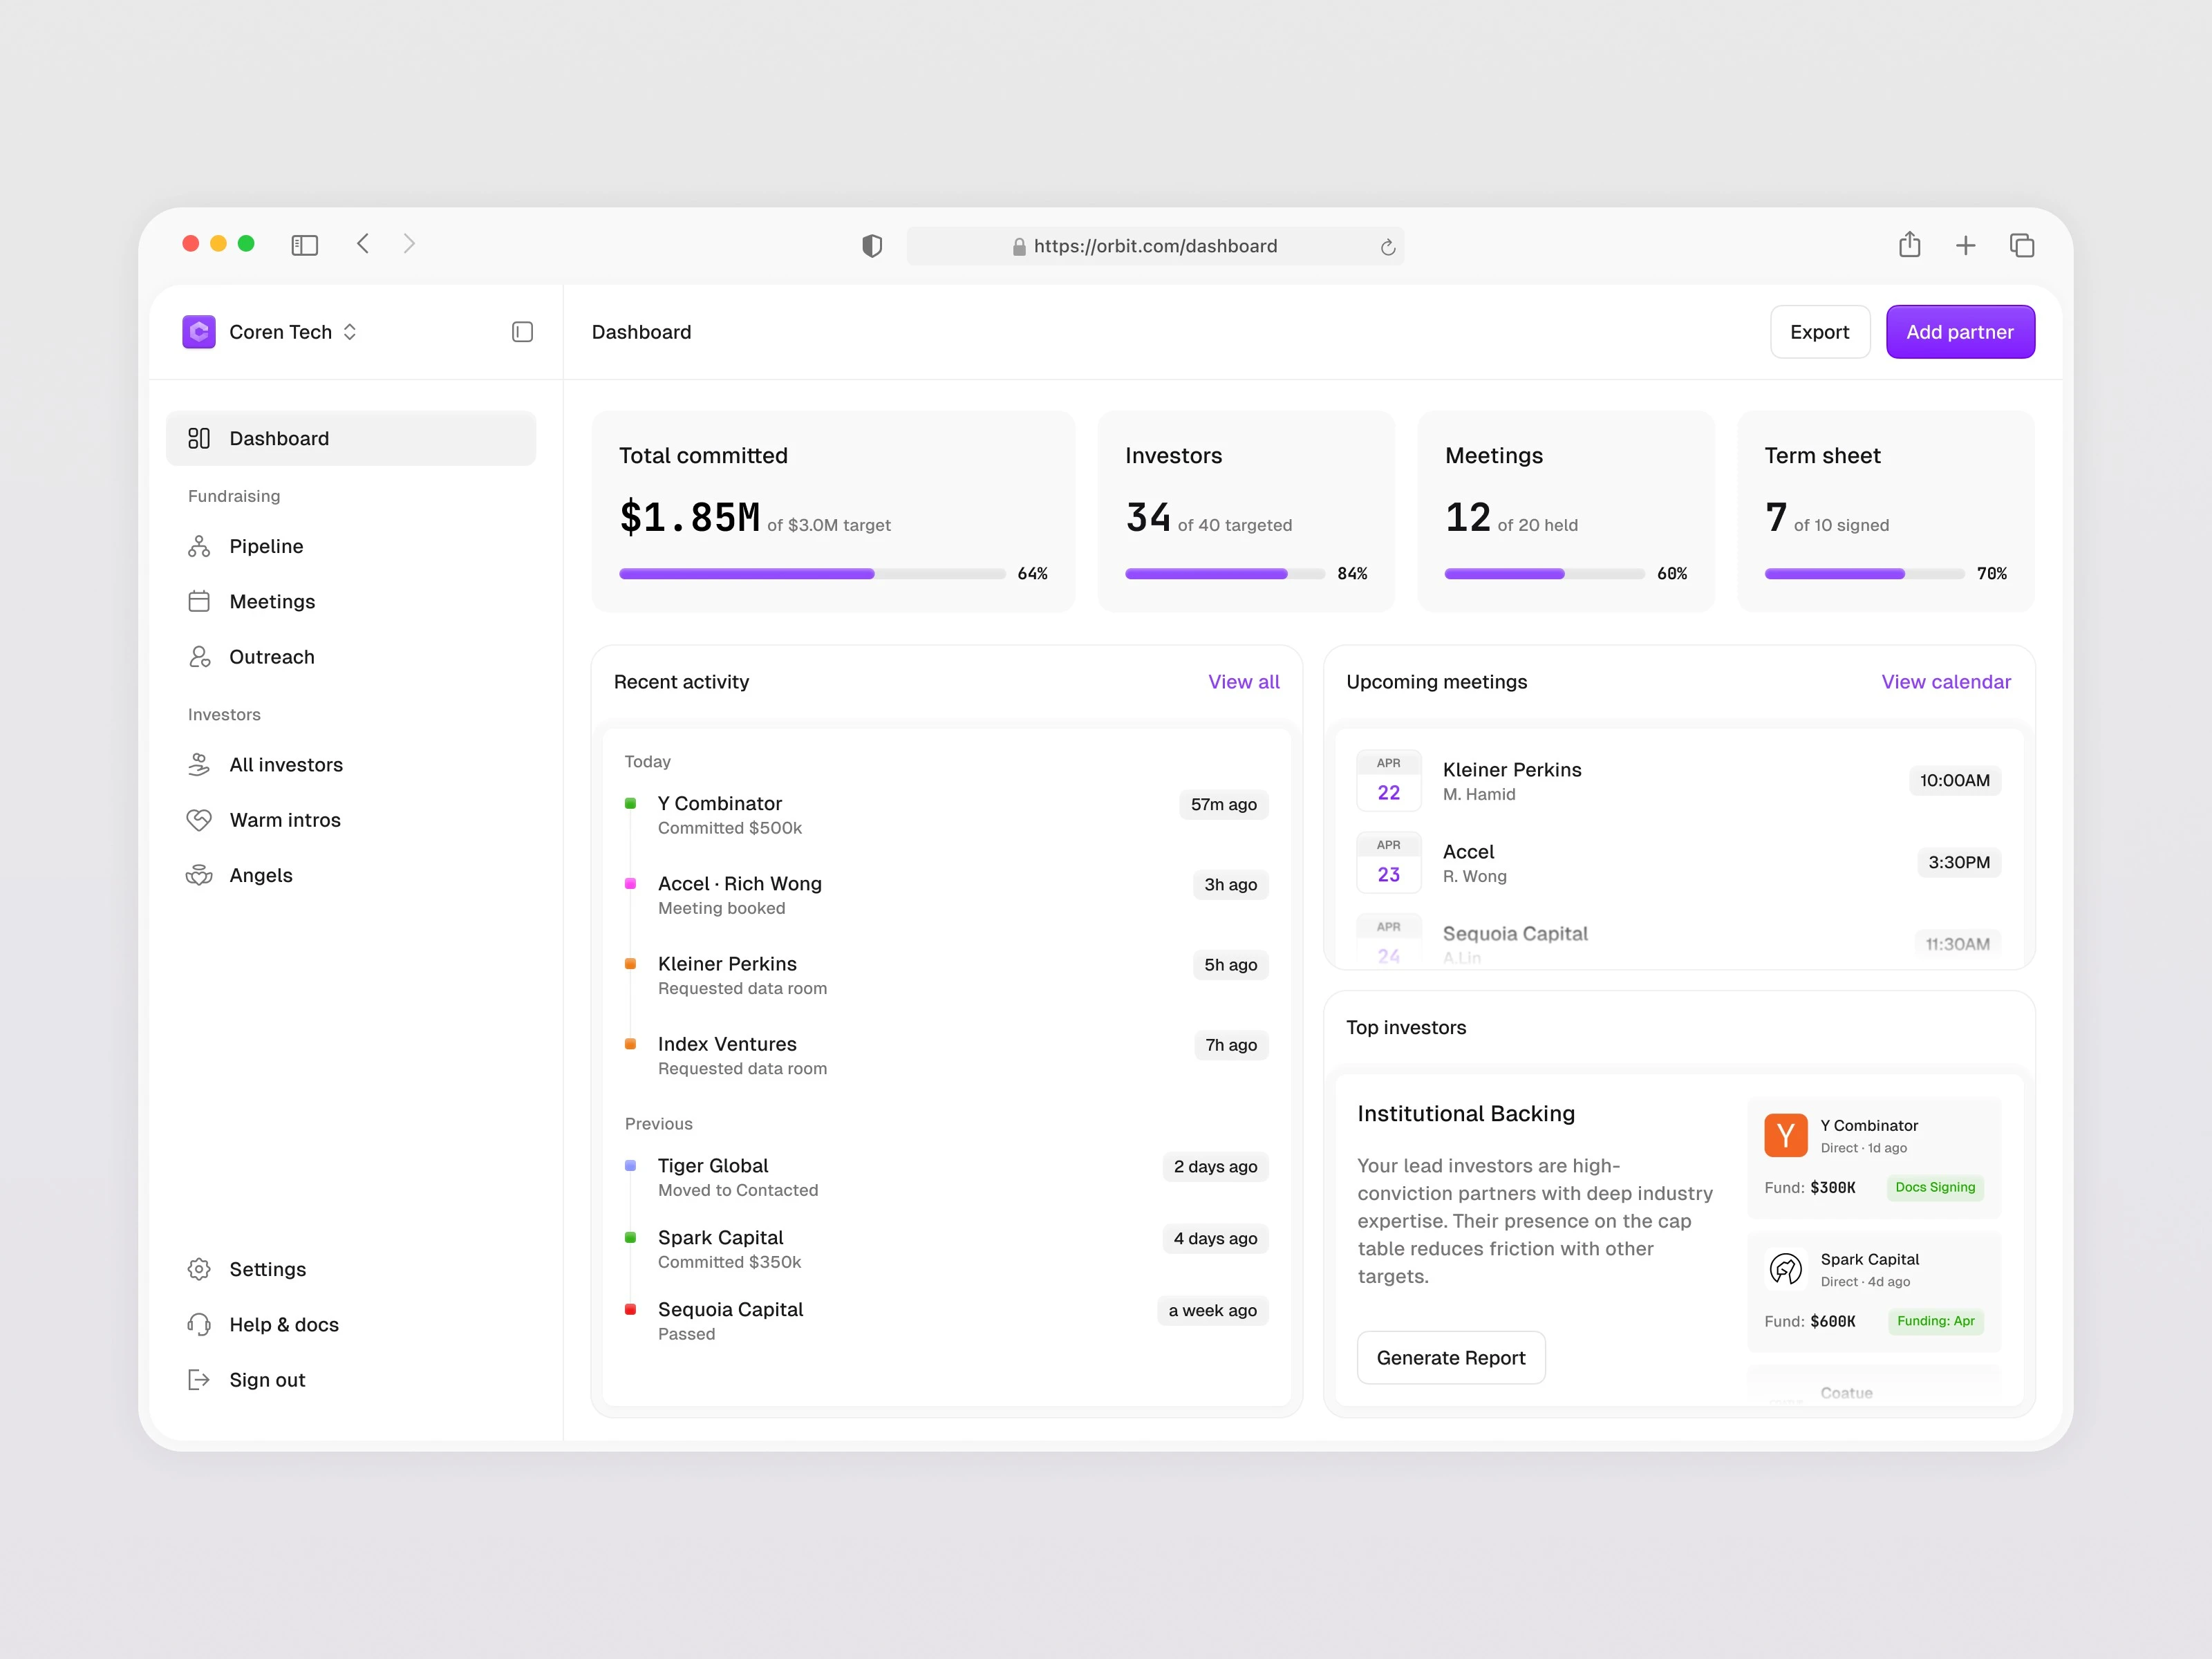Click the Docs Signing status badge
Viewport: 2212px width, 1659px height.
[1934, 1187]
